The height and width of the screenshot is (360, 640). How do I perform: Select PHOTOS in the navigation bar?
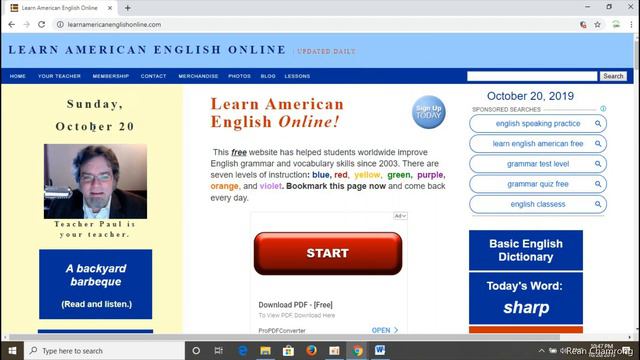point(240,76)
